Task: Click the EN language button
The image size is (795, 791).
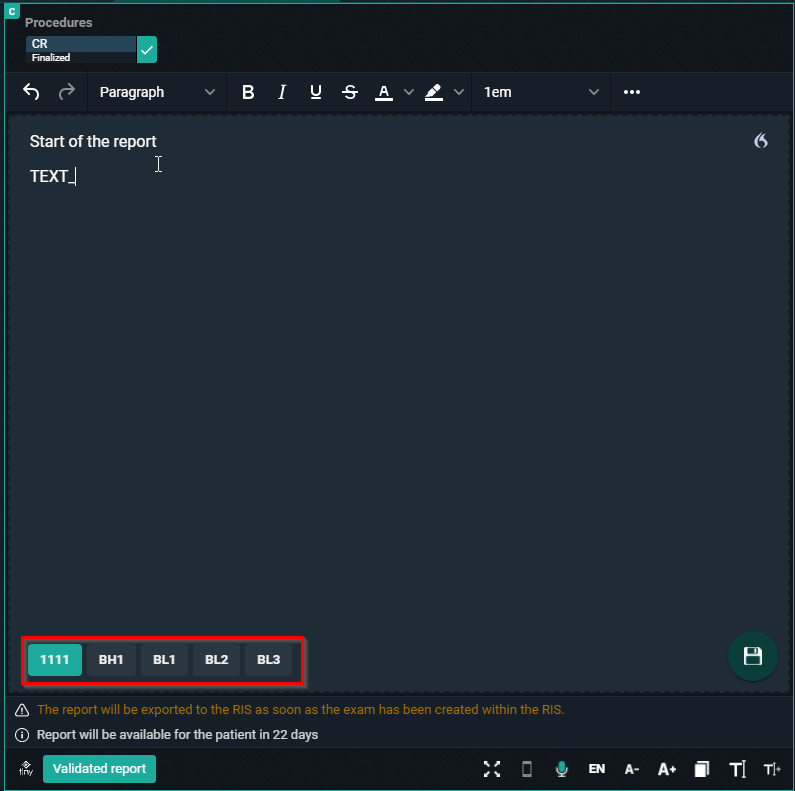Action: (x=597, y=769)
